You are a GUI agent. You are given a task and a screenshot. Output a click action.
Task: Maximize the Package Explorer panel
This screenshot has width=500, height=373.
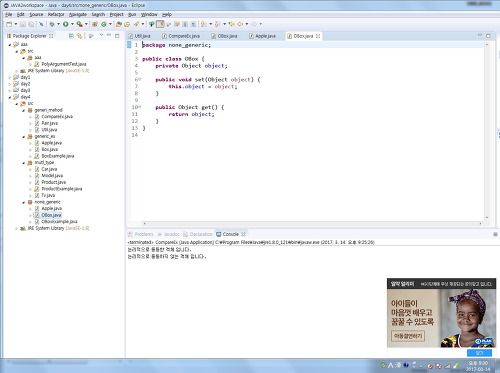click(117, 36)
